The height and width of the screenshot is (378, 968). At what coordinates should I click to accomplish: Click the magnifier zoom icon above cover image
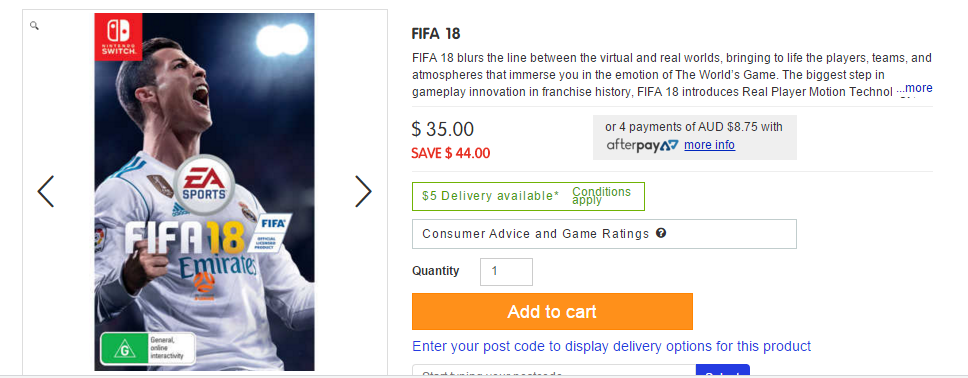point(35,26)
